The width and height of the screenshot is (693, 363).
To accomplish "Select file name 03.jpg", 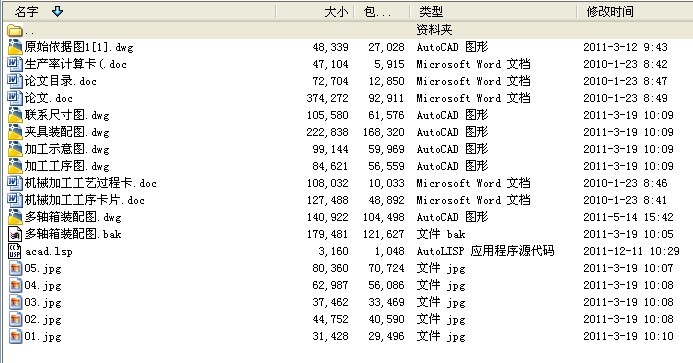I will (43, 302).
